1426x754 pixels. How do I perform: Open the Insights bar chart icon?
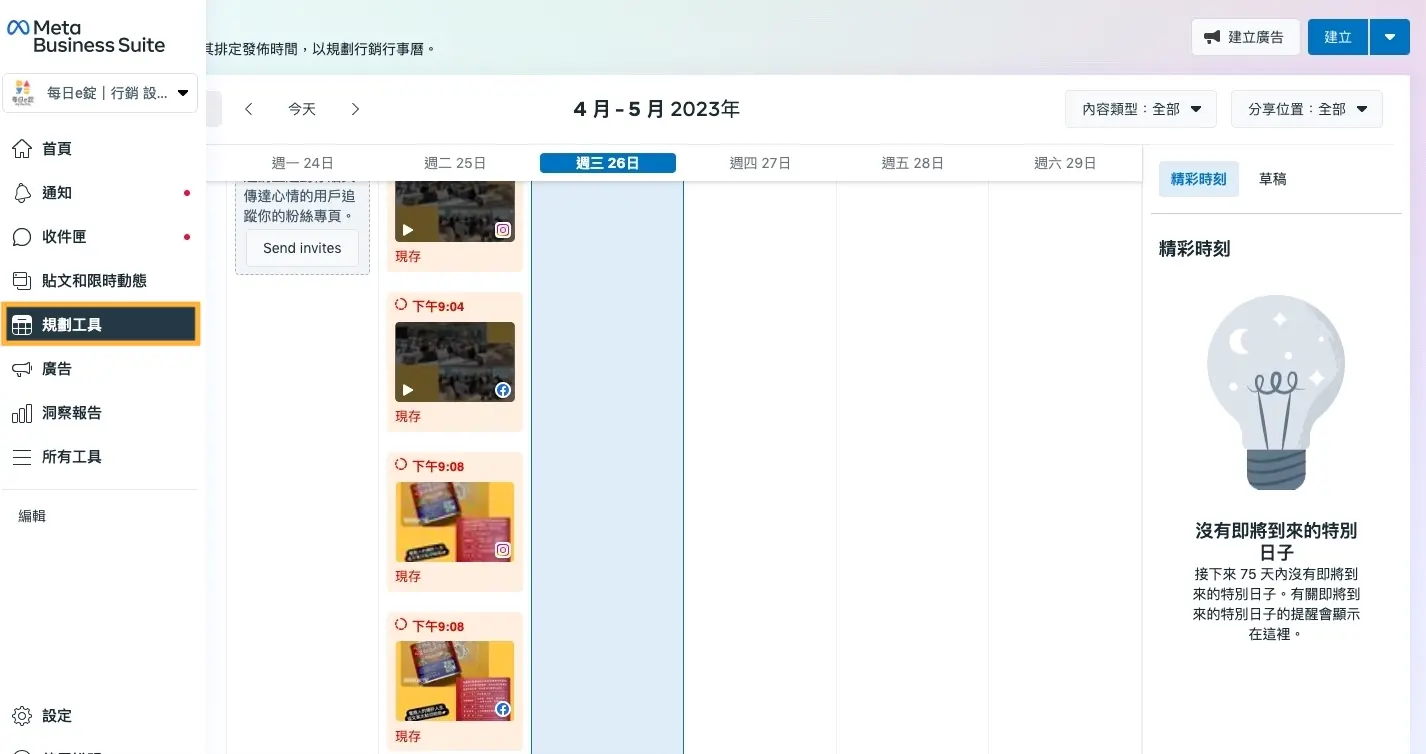(x=22, y=413)
